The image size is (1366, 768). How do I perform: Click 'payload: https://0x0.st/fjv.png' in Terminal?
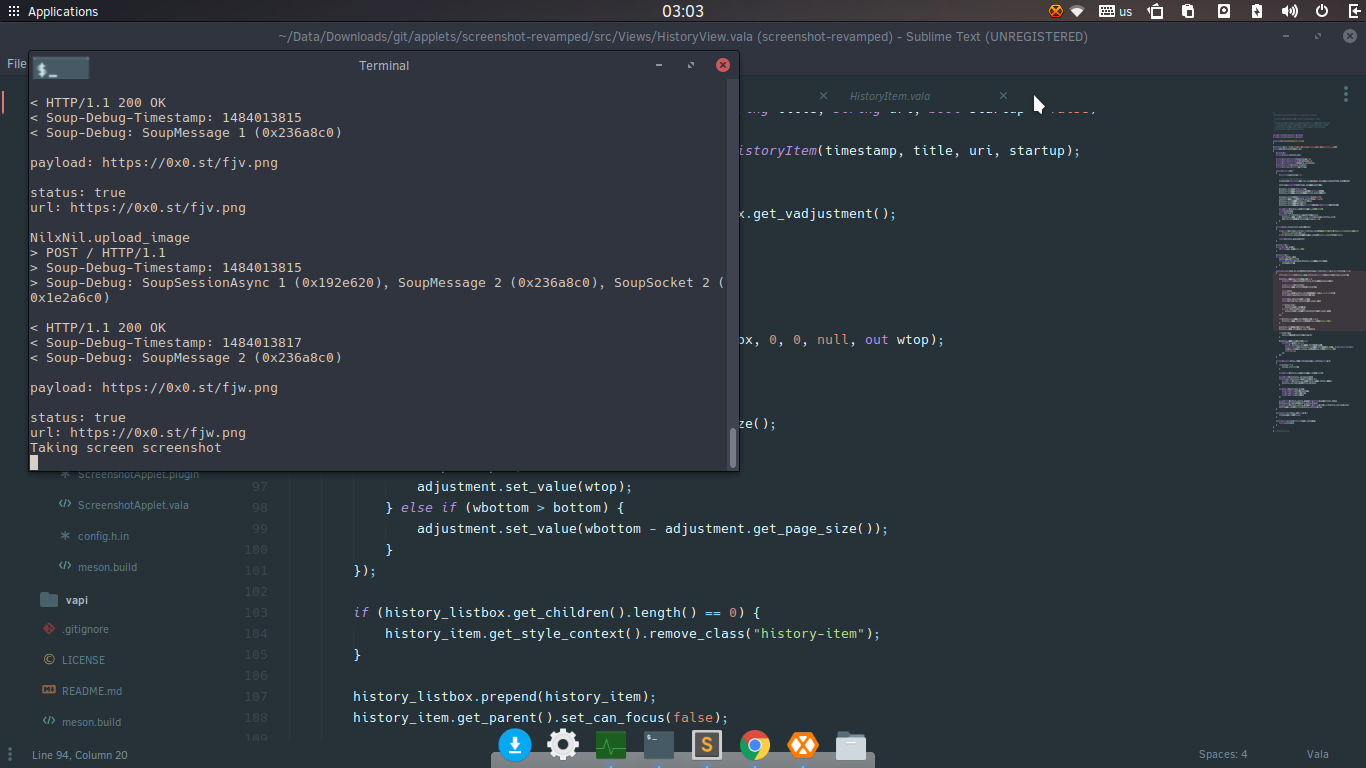click(x=154, y=162)
